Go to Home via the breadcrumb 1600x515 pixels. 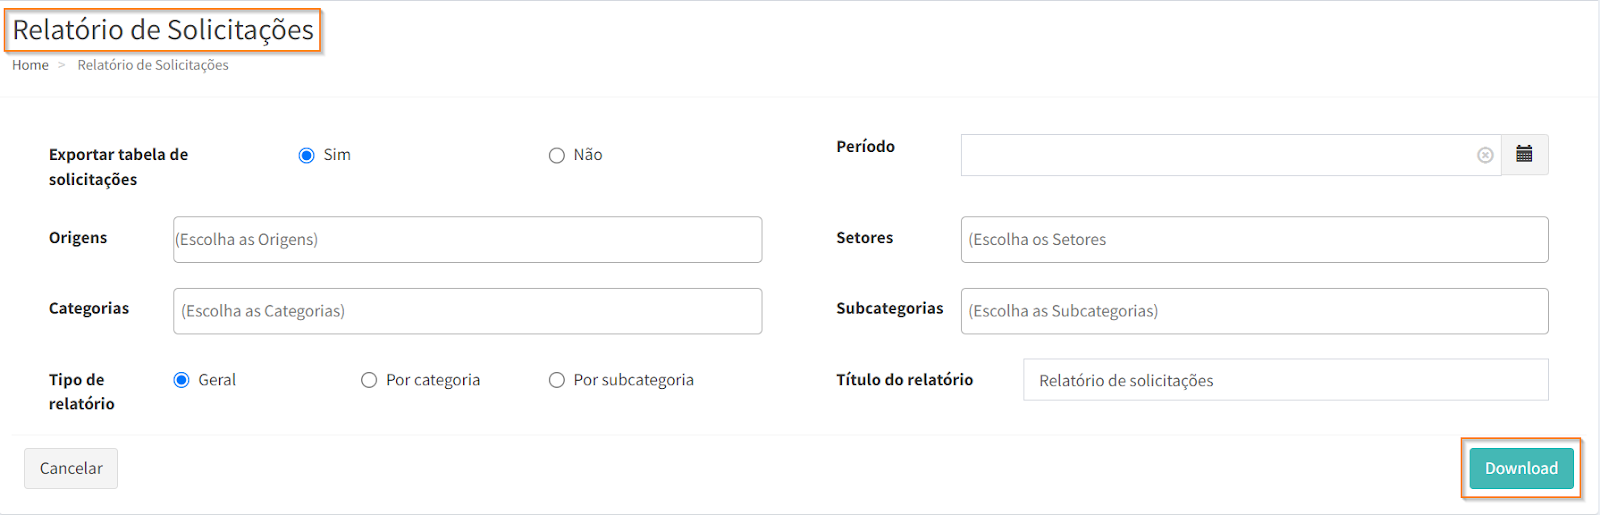point(30,65)
